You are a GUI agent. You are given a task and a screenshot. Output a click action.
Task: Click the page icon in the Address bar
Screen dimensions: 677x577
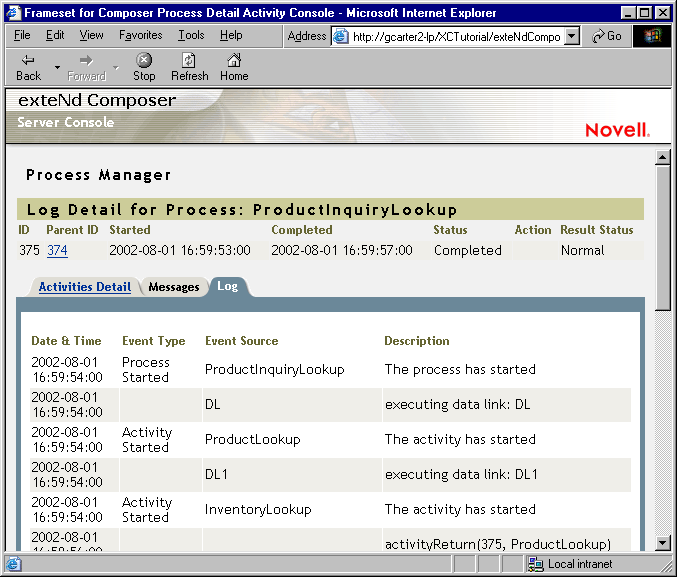tap(341, 37)
